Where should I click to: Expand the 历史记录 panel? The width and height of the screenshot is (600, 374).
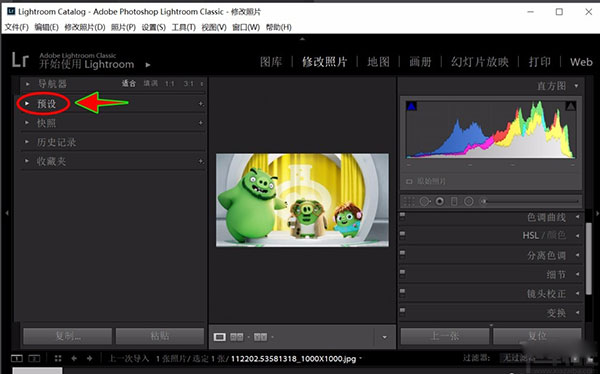click(27, 142)
